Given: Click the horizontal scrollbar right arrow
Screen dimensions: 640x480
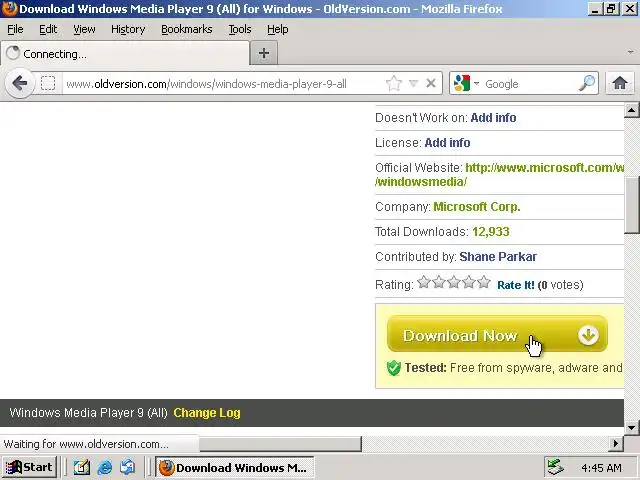Looking at the screenshot, I should [x=615, y=444].
